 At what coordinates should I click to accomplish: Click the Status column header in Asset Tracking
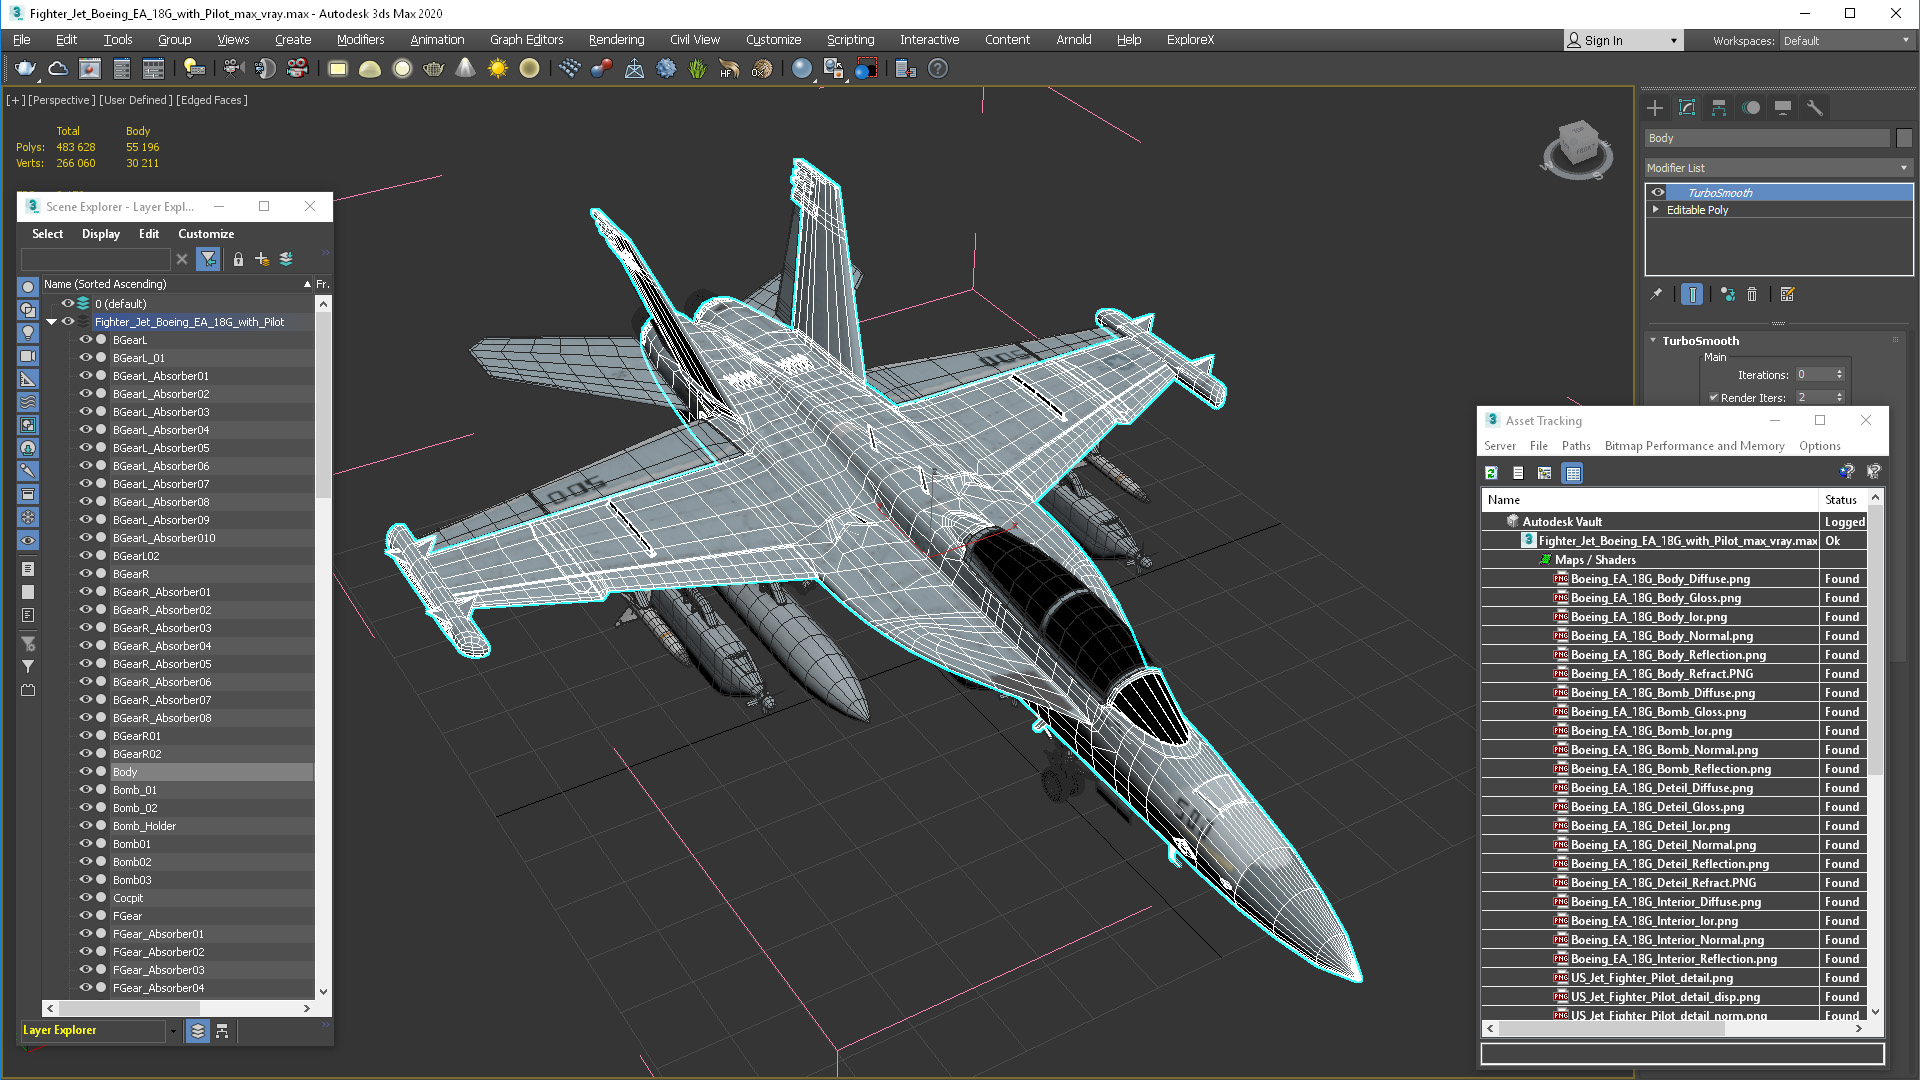[x=1841, y=500]
